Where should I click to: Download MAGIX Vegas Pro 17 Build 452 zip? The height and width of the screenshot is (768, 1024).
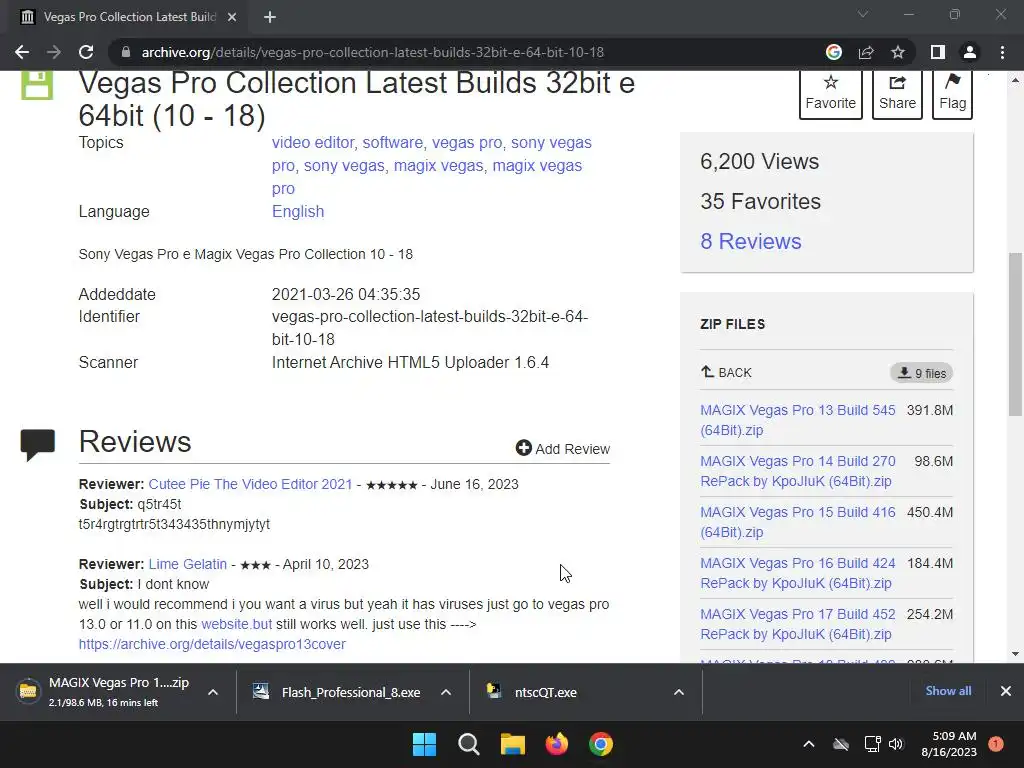[797, 624]
